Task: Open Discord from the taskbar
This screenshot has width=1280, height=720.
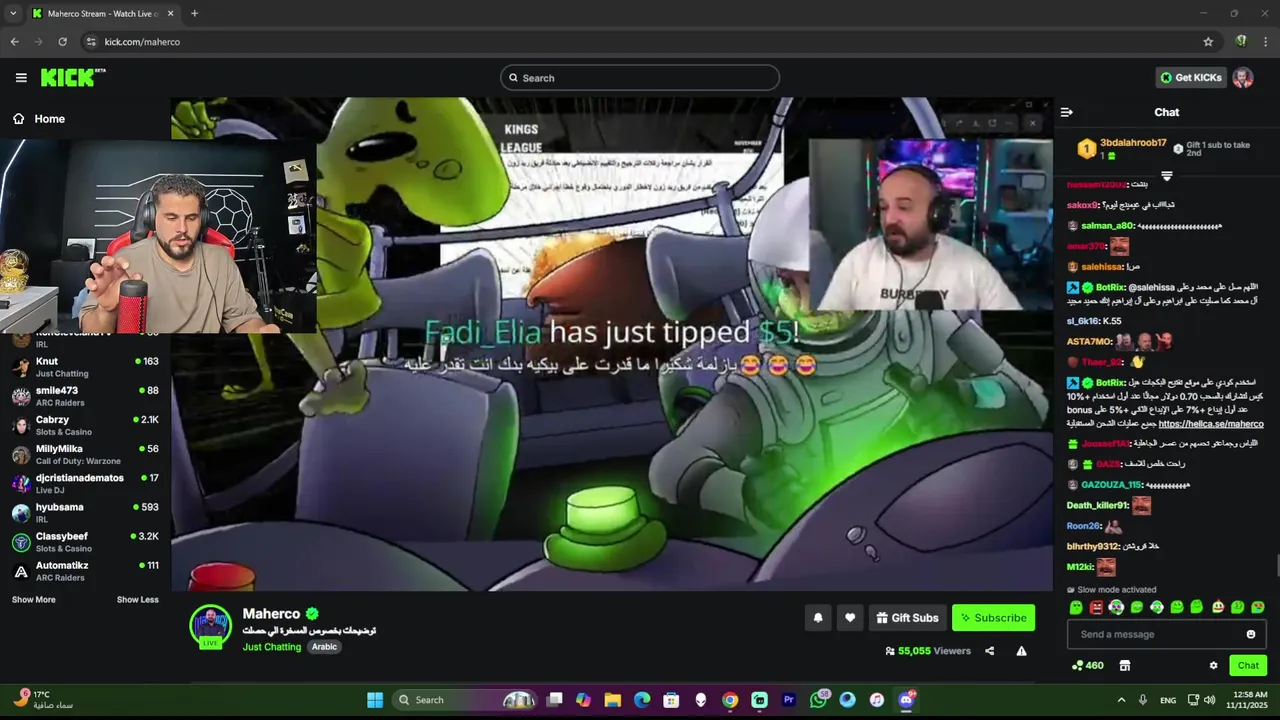Action: [906, 700]
